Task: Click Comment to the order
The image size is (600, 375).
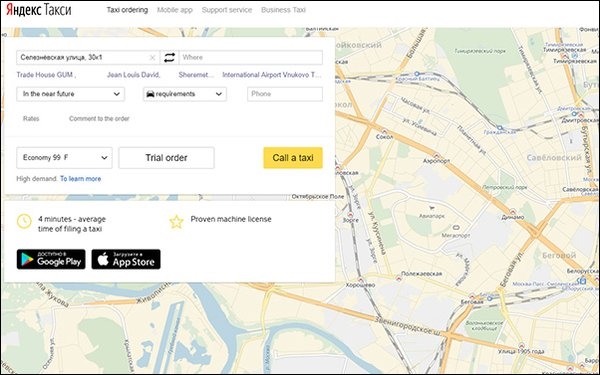Action: pyautogui.click(x=99, y=119)
